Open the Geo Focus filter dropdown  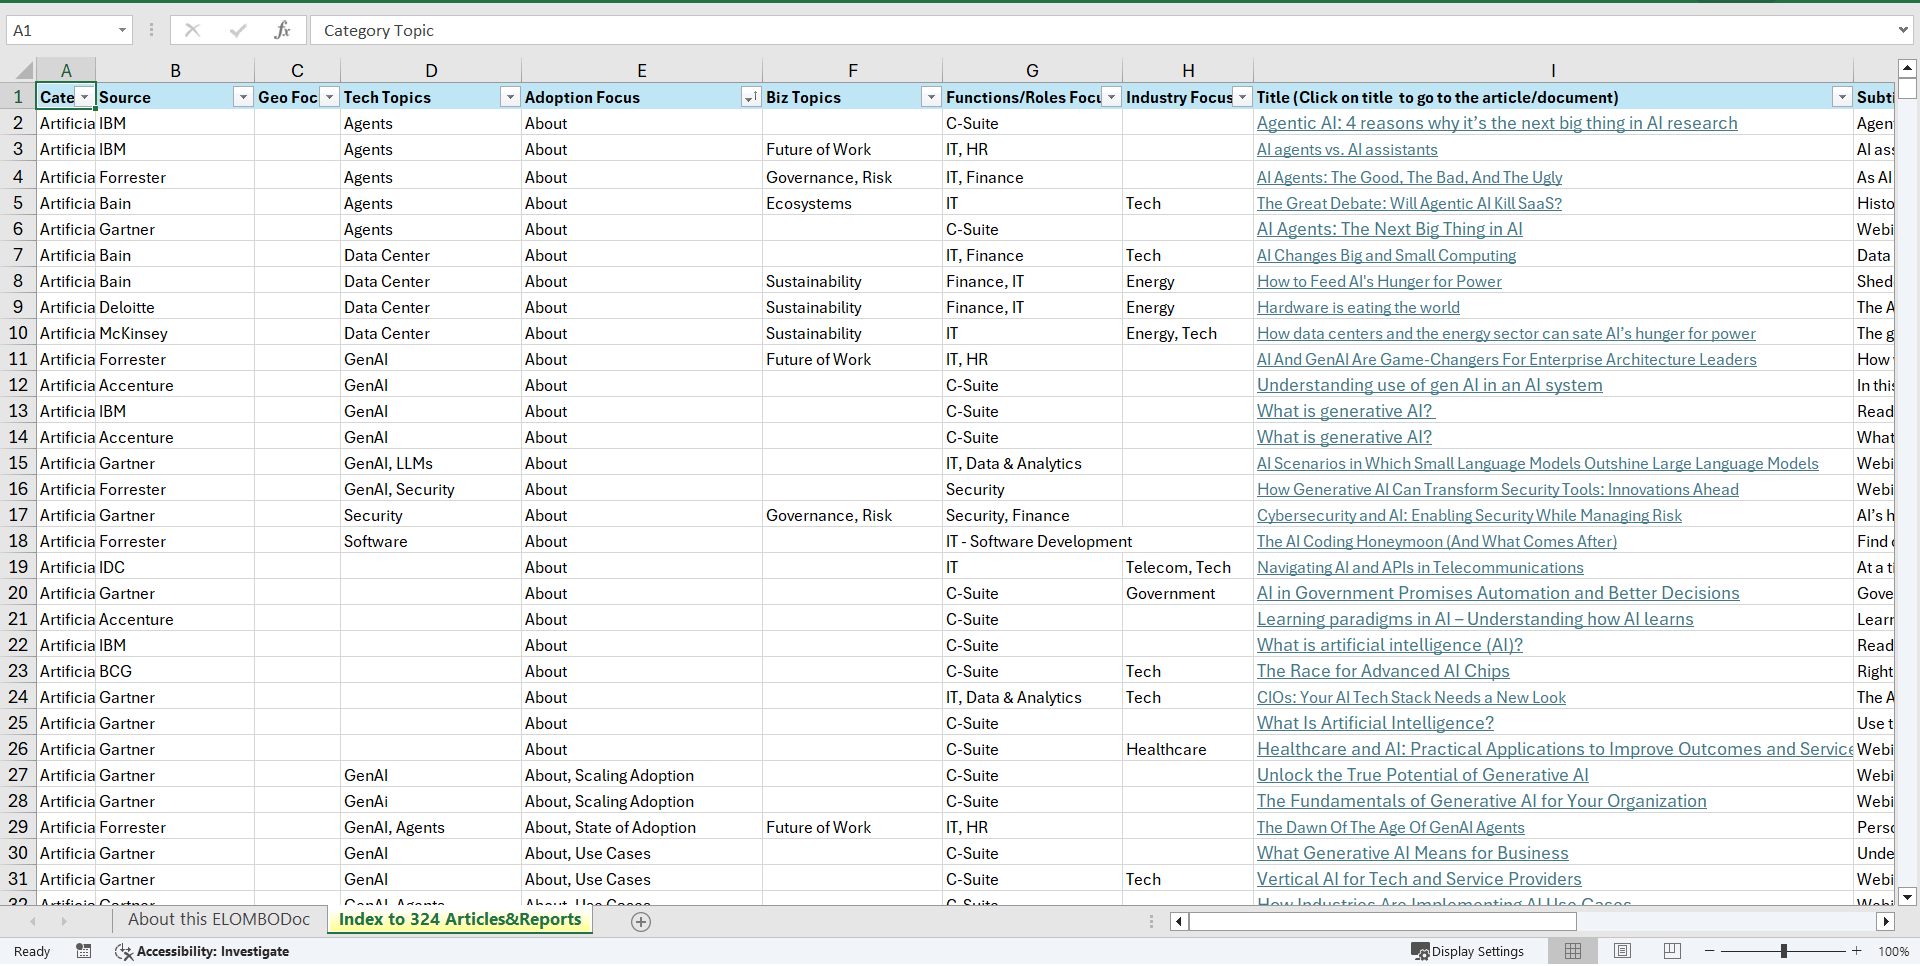pos(329,97)
